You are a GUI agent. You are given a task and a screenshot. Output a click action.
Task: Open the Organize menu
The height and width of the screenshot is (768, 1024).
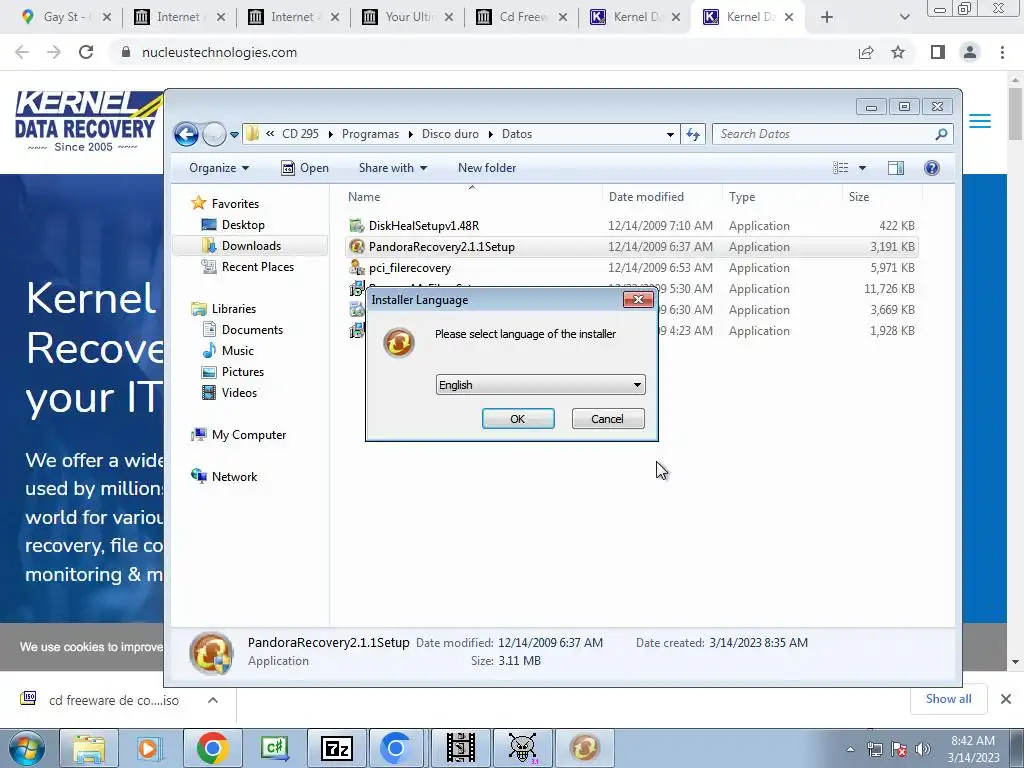pyautogui.click(x=219, y=168)
